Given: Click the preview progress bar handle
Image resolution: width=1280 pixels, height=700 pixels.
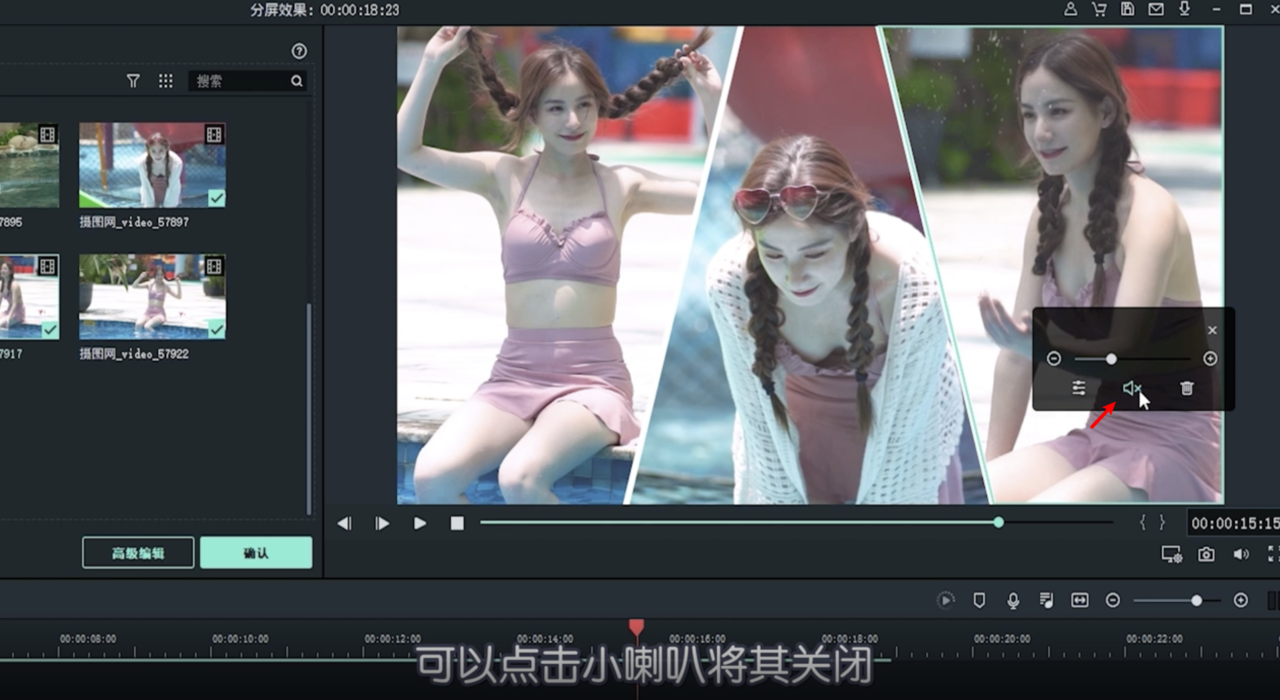Looking at the screenshot, I should tap(998, 522).
